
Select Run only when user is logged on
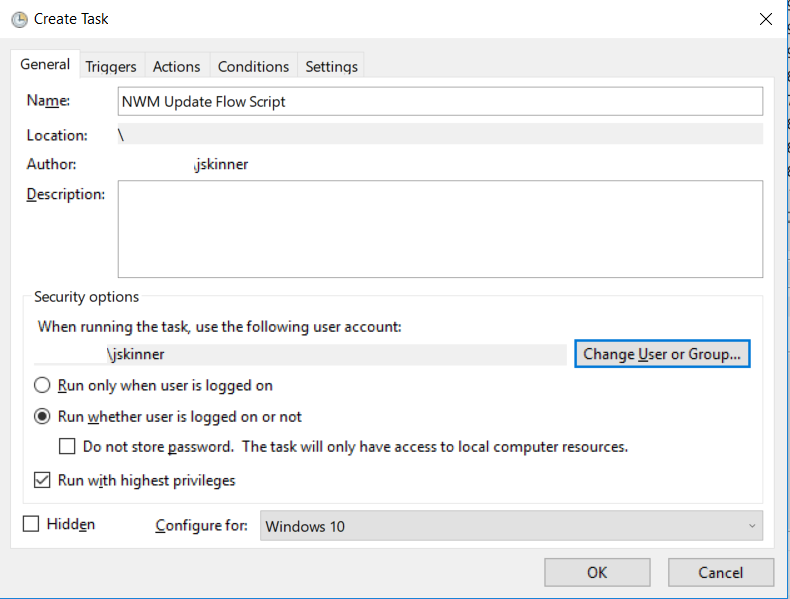pos(42,385)
